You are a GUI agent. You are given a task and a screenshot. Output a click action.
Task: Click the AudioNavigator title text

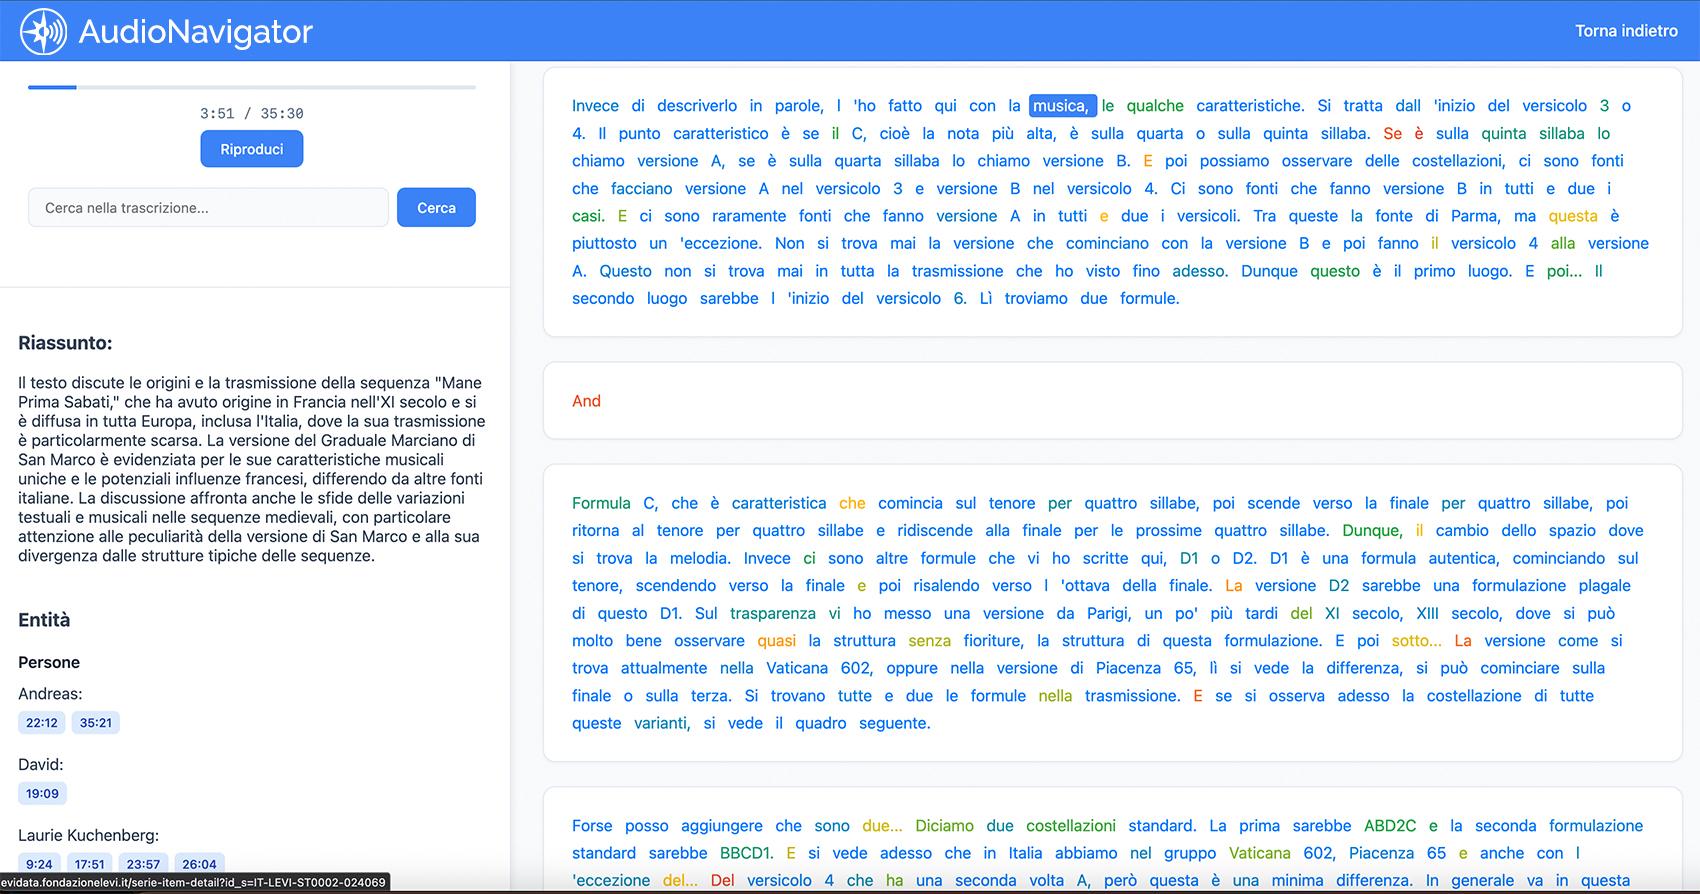point(196,32)
